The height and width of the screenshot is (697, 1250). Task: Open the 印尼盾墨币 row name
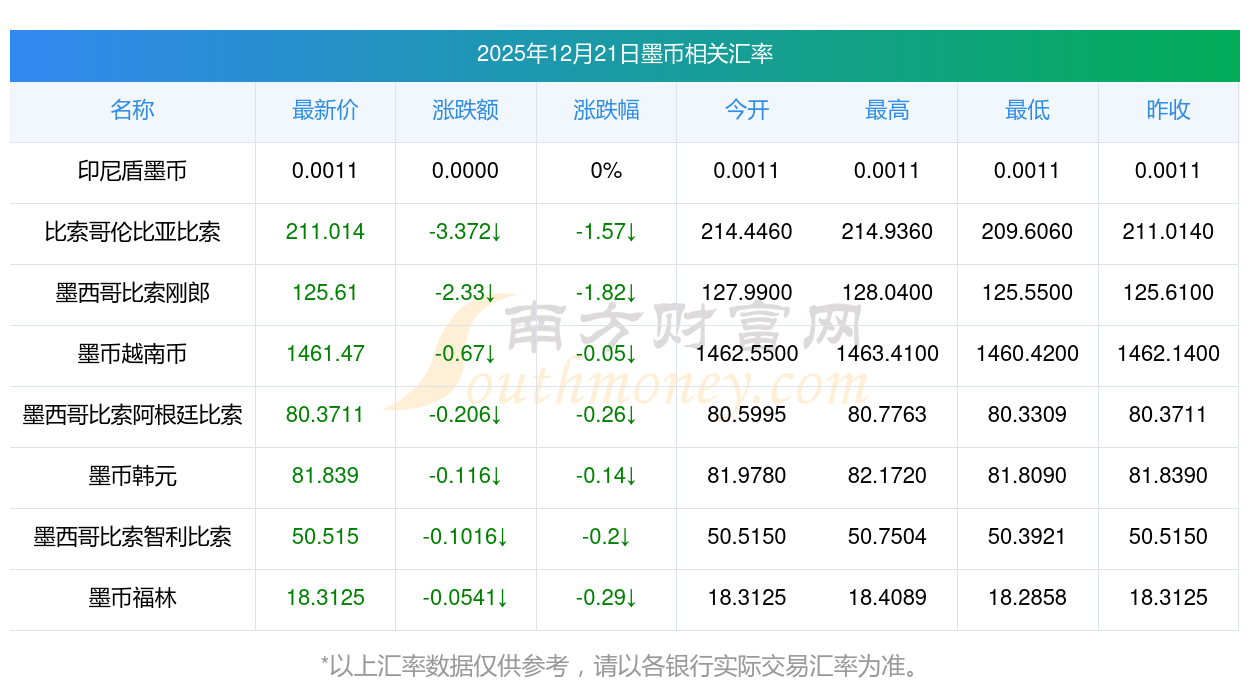(132, 171)
